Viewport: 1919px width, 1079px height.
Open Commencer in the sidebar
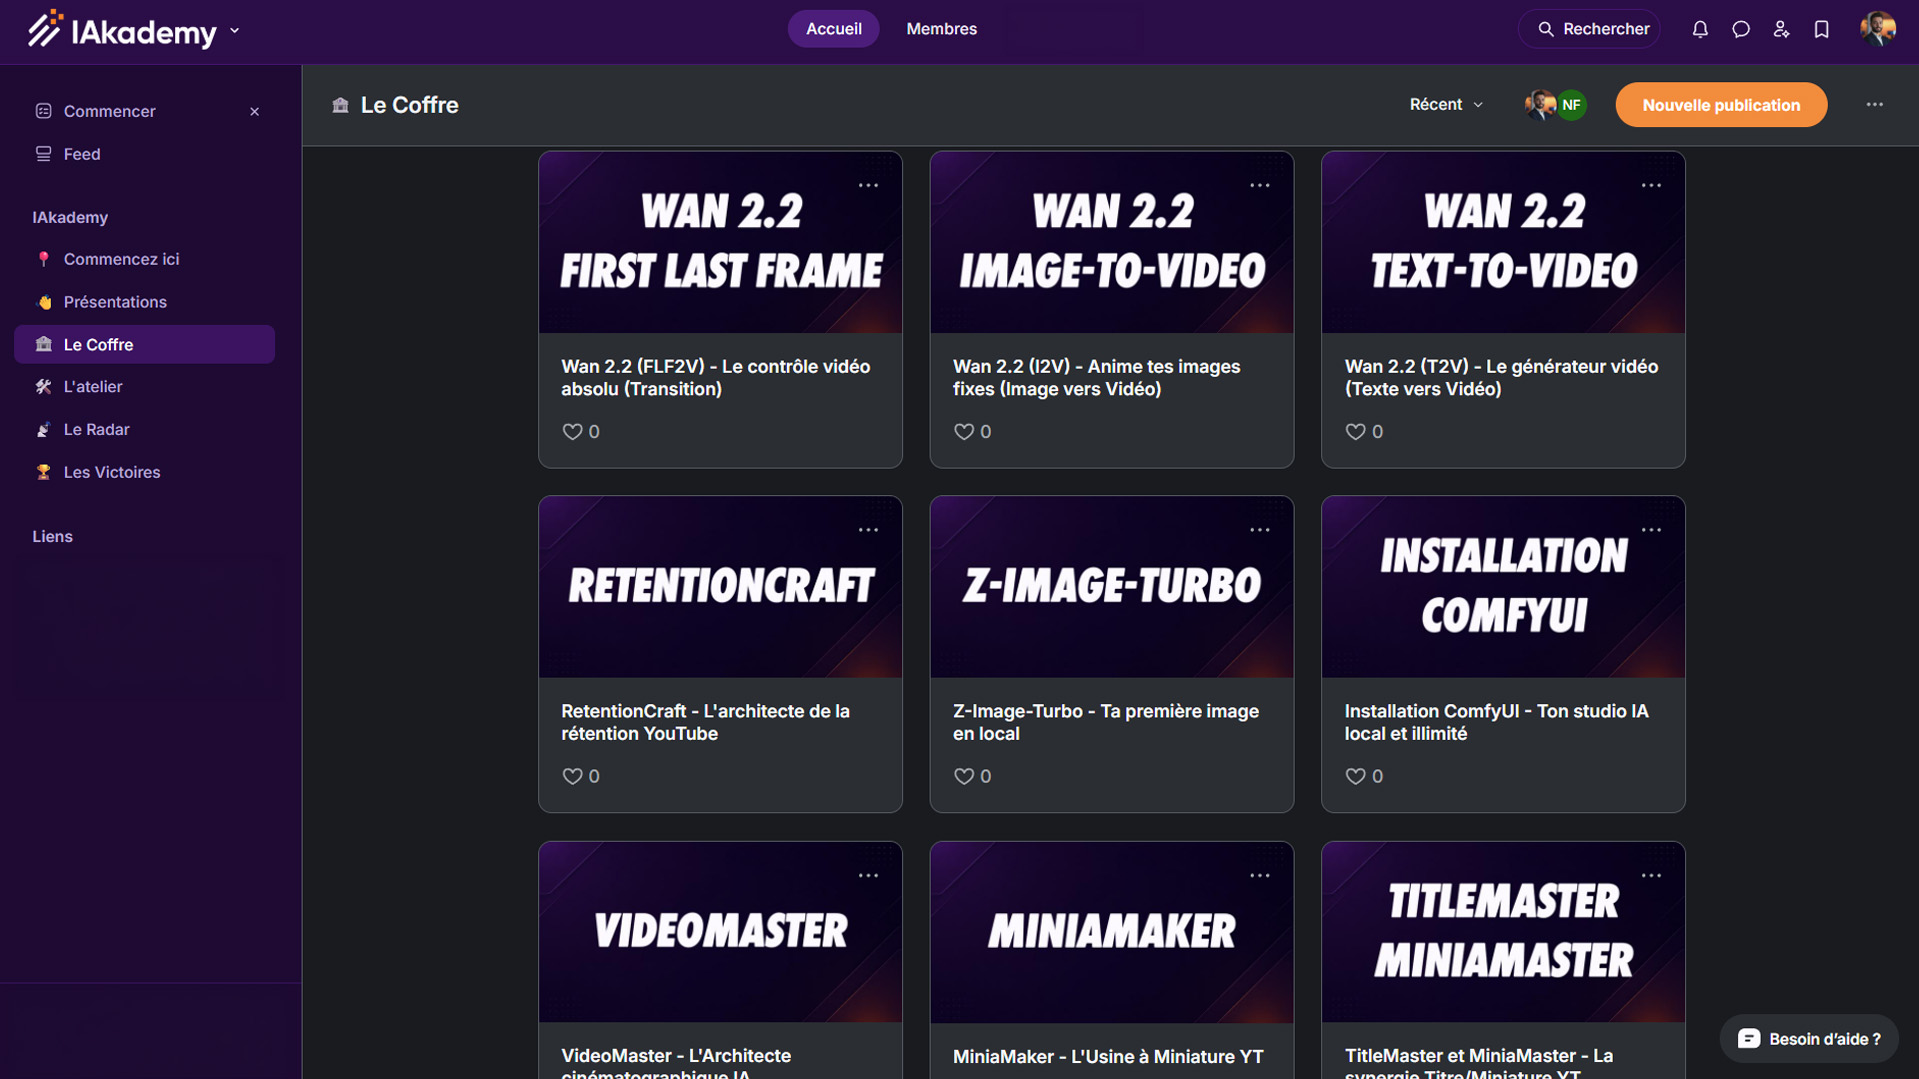click(109, 111)
